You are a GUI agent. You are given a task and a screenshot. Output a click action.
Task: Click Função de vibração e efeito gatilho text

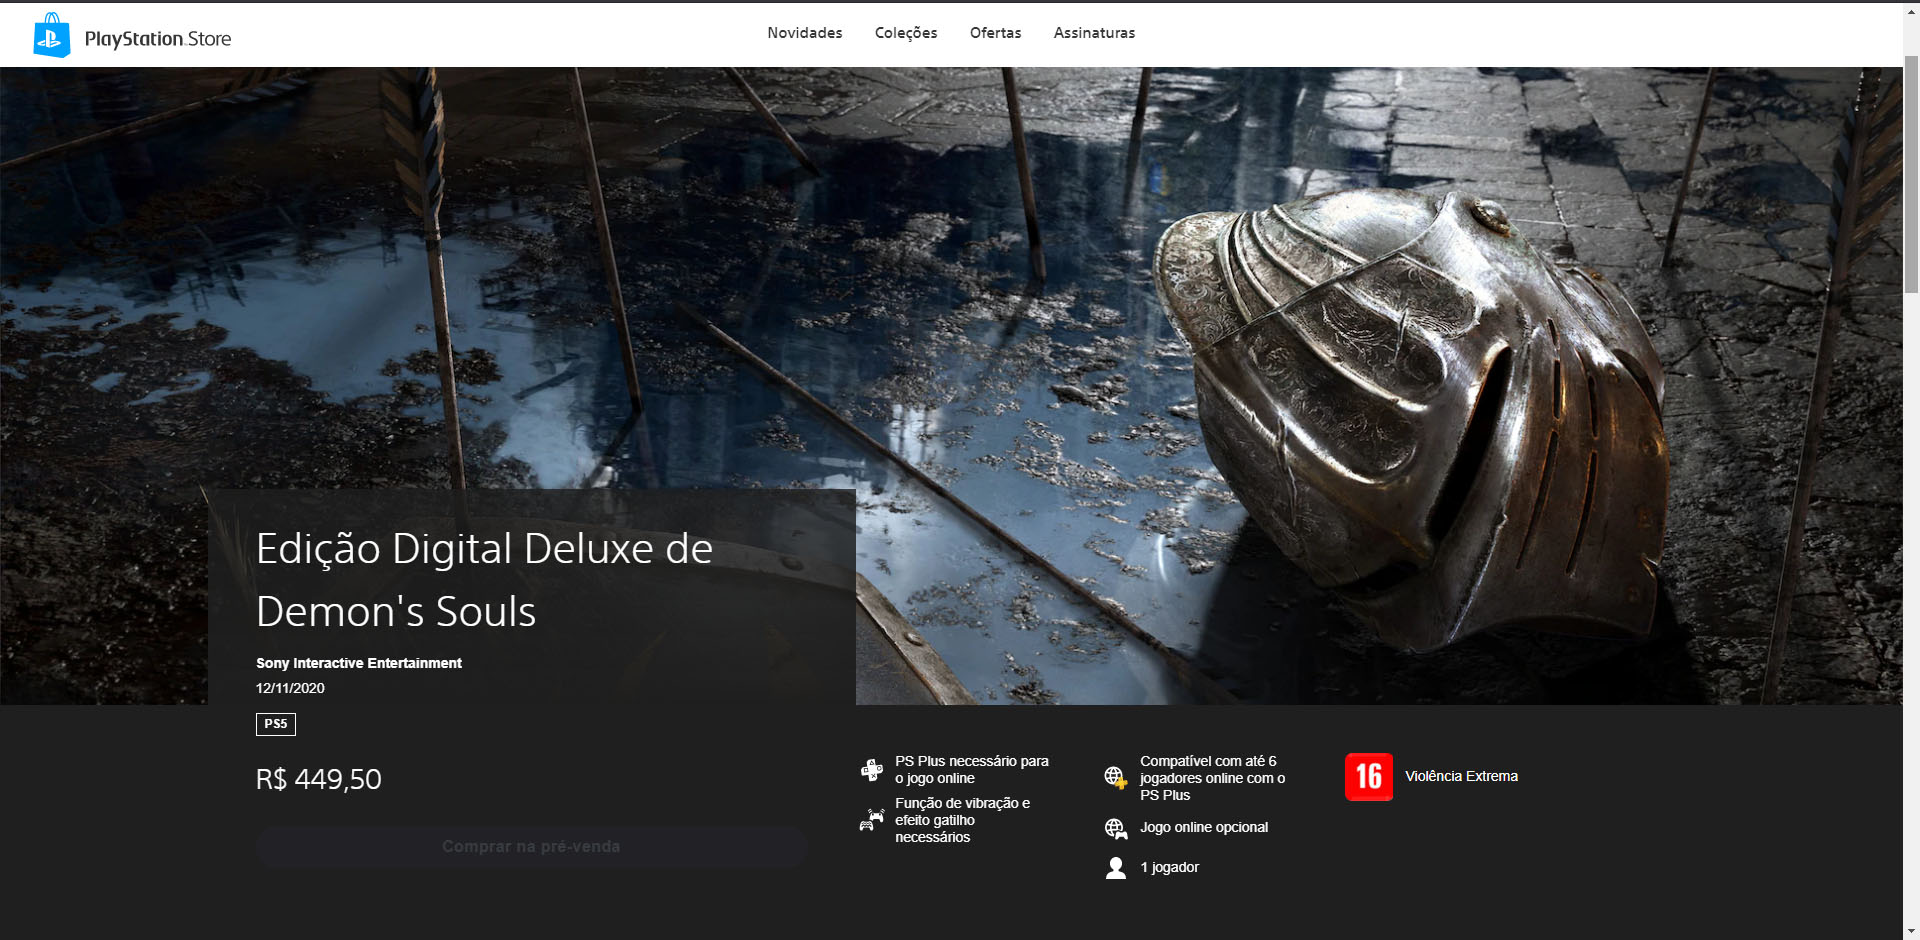[x=962, y=820]
